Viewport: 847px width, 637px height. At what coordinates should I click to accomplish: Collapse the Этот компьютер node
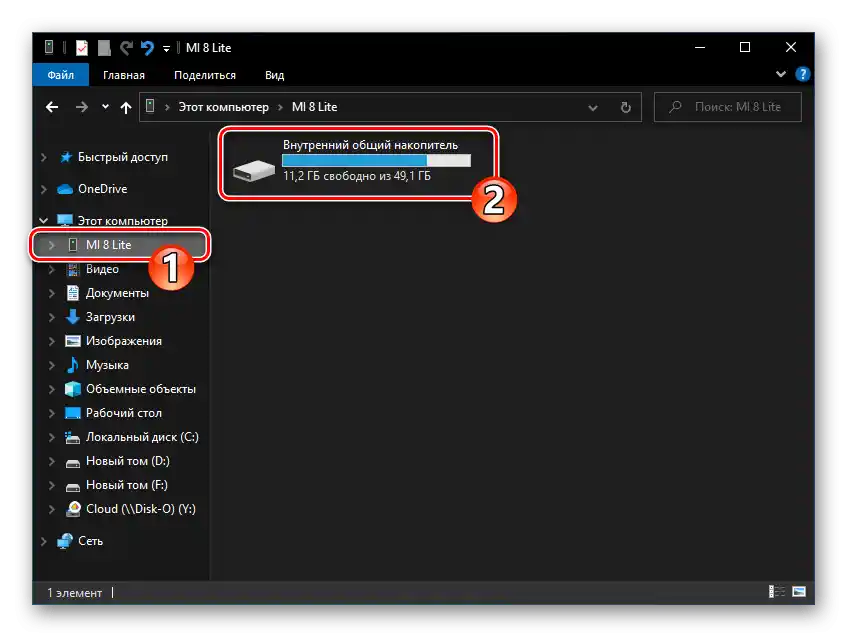[x=44, y=220]
